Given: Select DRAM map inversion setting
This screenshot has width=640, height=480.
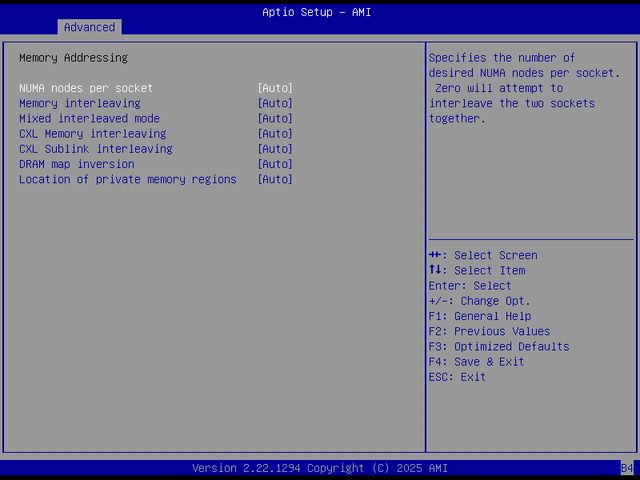Looking at the screenshot, I should click(x=77, y=164).
